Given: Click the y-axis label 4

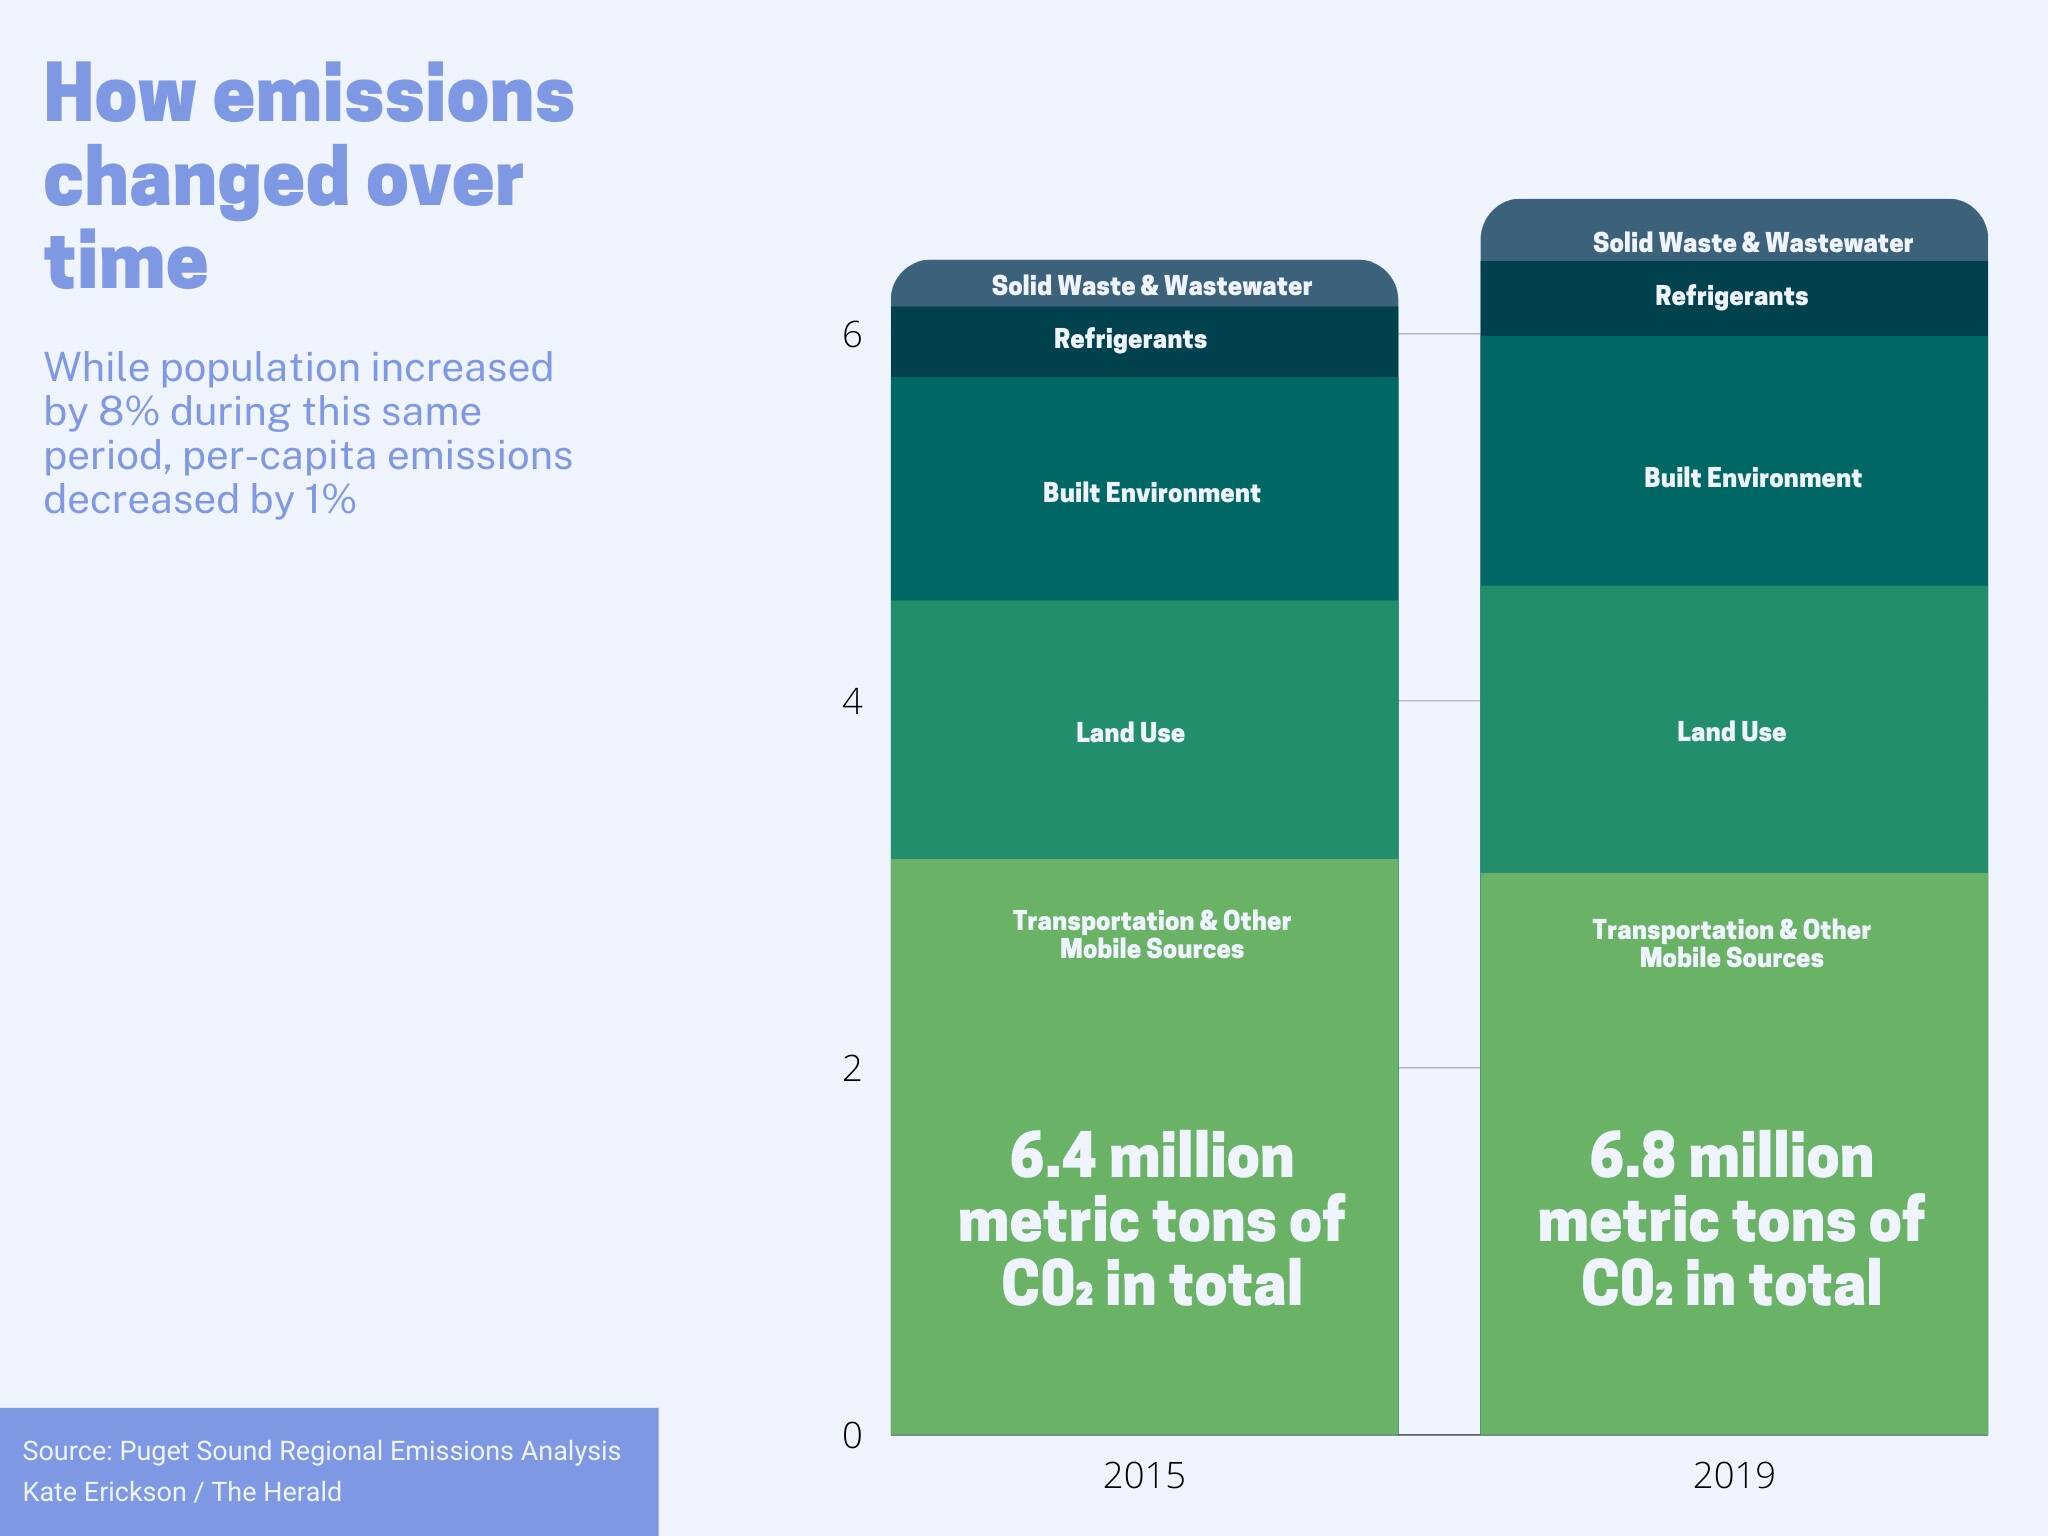Looking at the screenshot, I should (852, 702).
